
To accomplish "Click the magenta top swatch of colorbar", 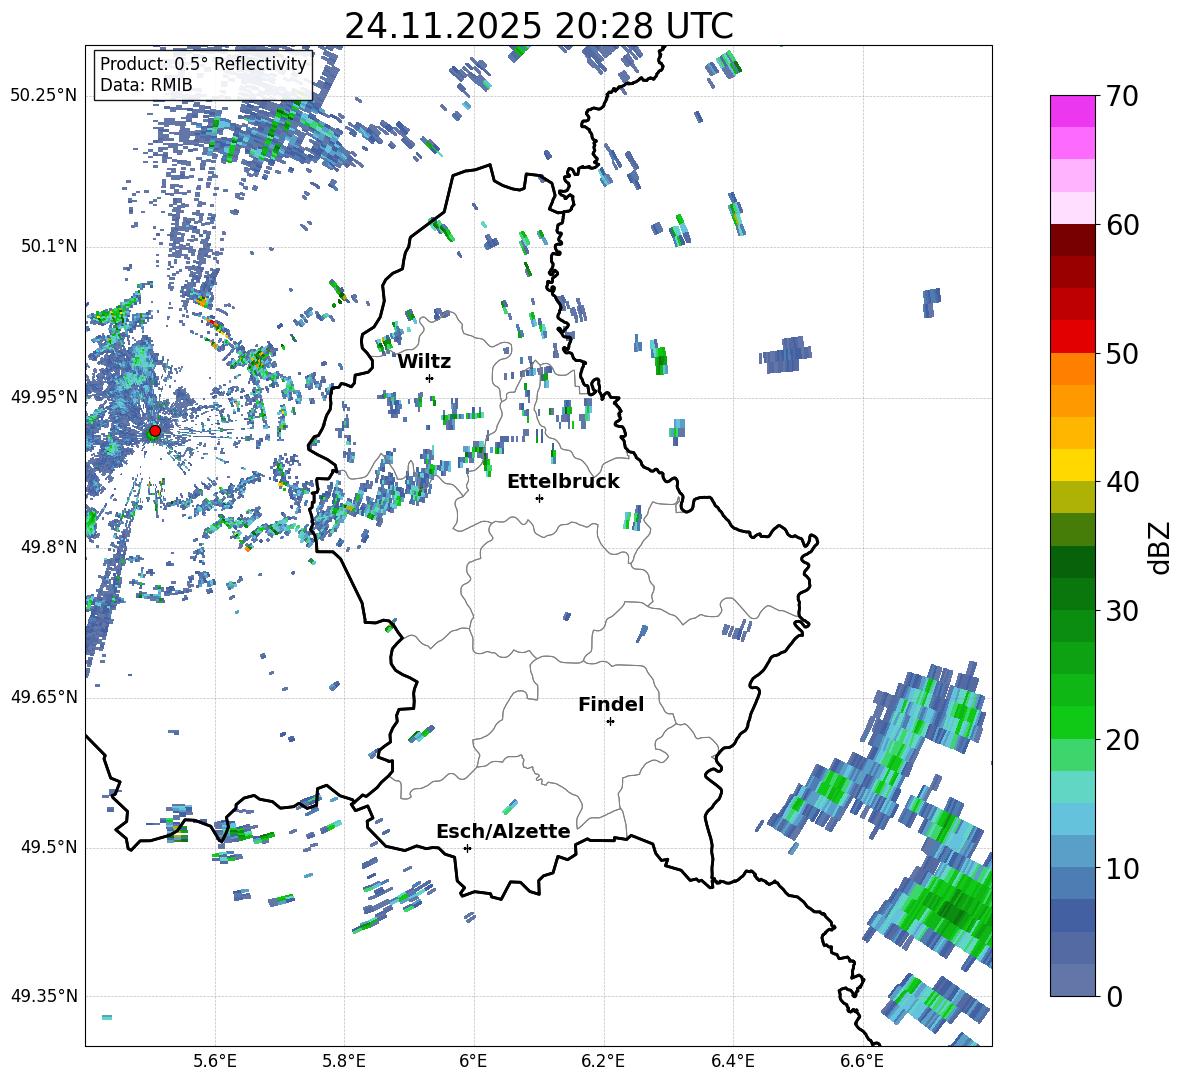I will [1072, 112].
